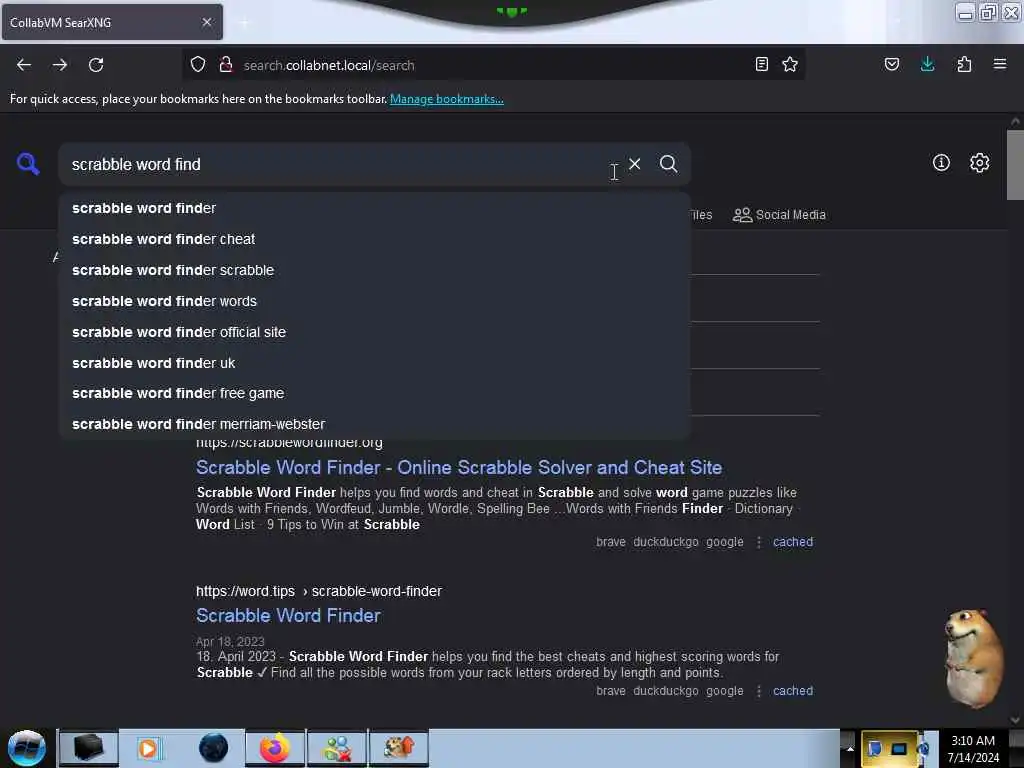Go forward using the browser forward arrow
This screenshot has height=768, width=1024.
pos(60,65)
